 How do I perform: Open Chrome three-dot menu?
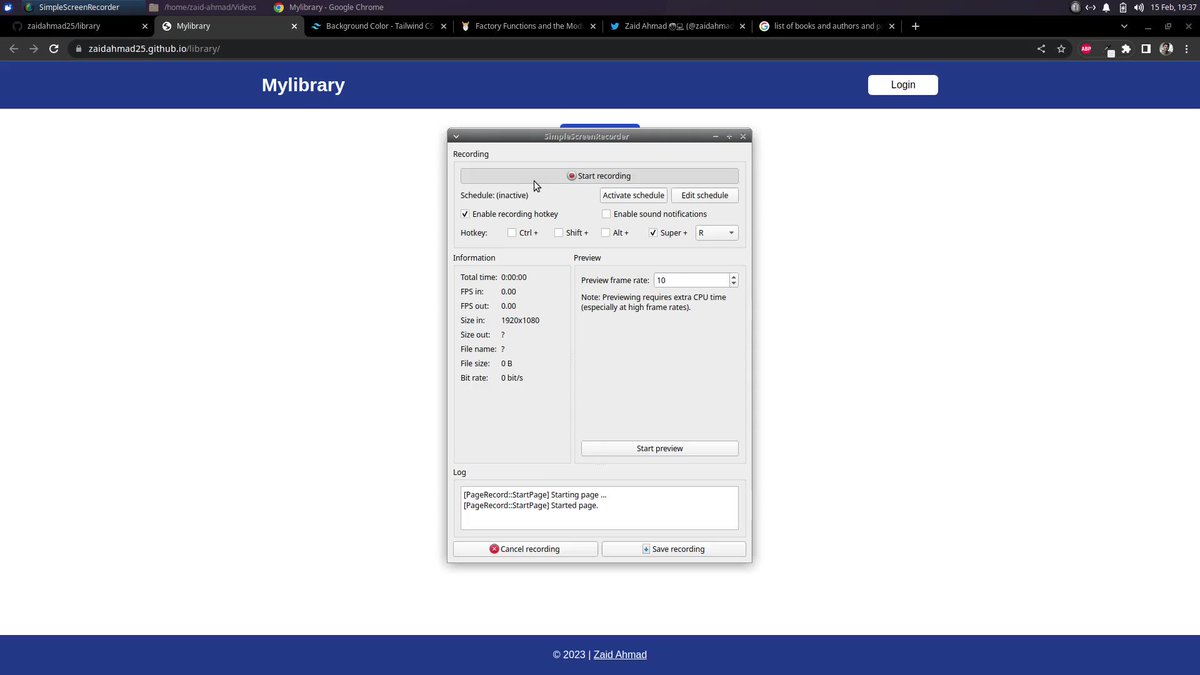pos(1186,48)
